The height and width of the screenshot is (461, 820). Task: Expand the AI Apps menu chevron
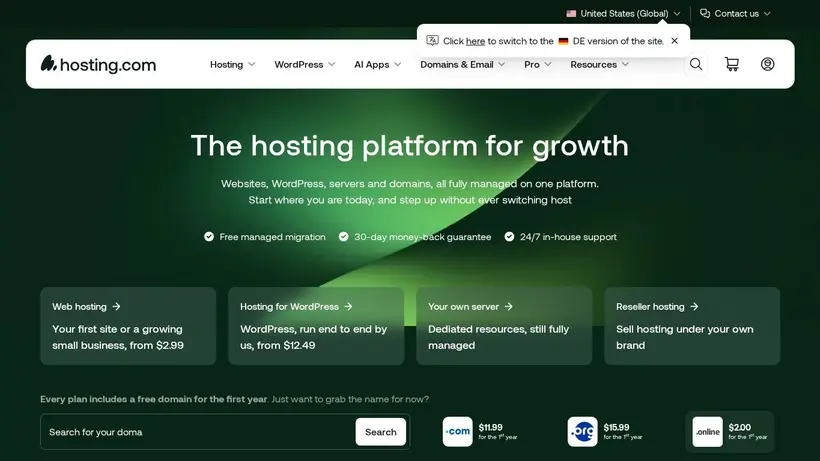coord(397,64)
